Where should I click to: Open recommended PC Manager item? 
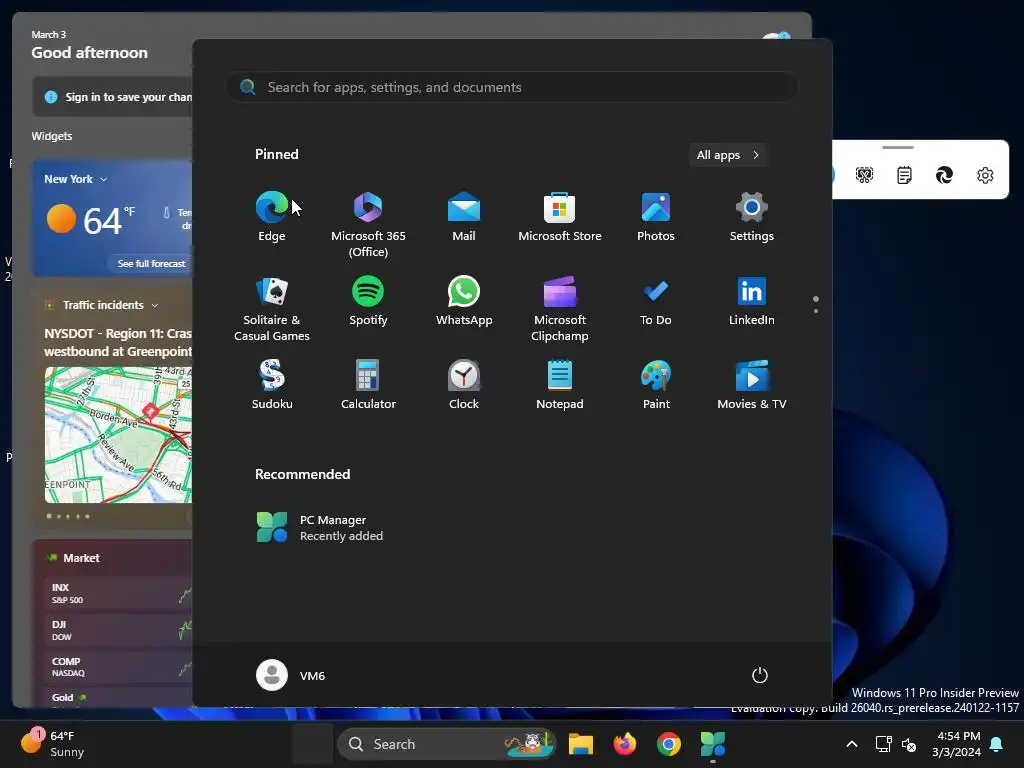320,528
